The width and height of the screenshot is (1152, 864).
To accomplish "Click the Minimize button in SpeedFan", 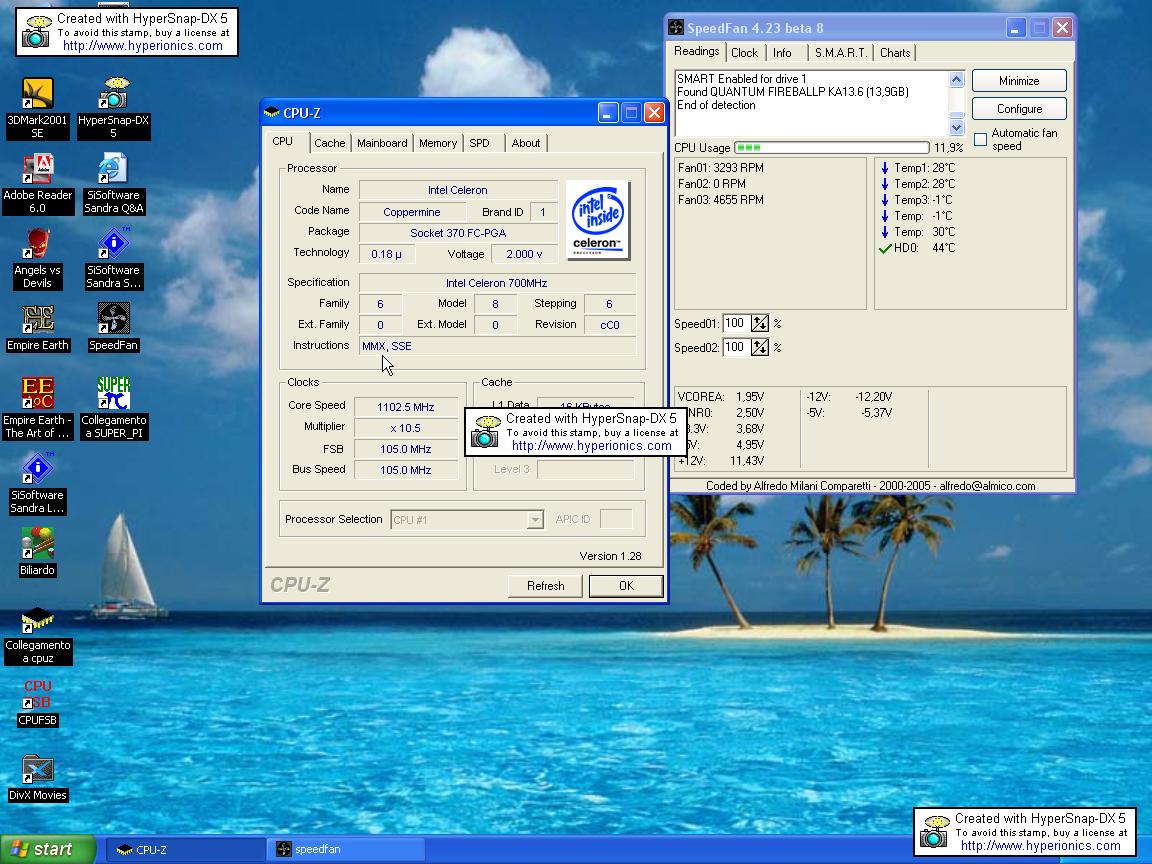I will click(1019, 81).
